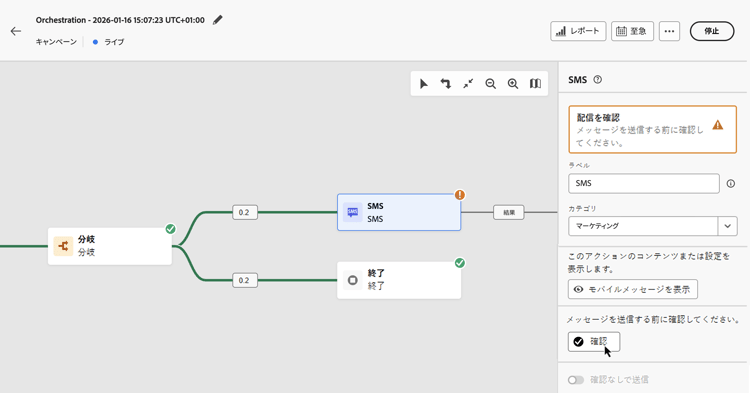Select the SMS activity node

pyautogui.click(x=399, y=212)
